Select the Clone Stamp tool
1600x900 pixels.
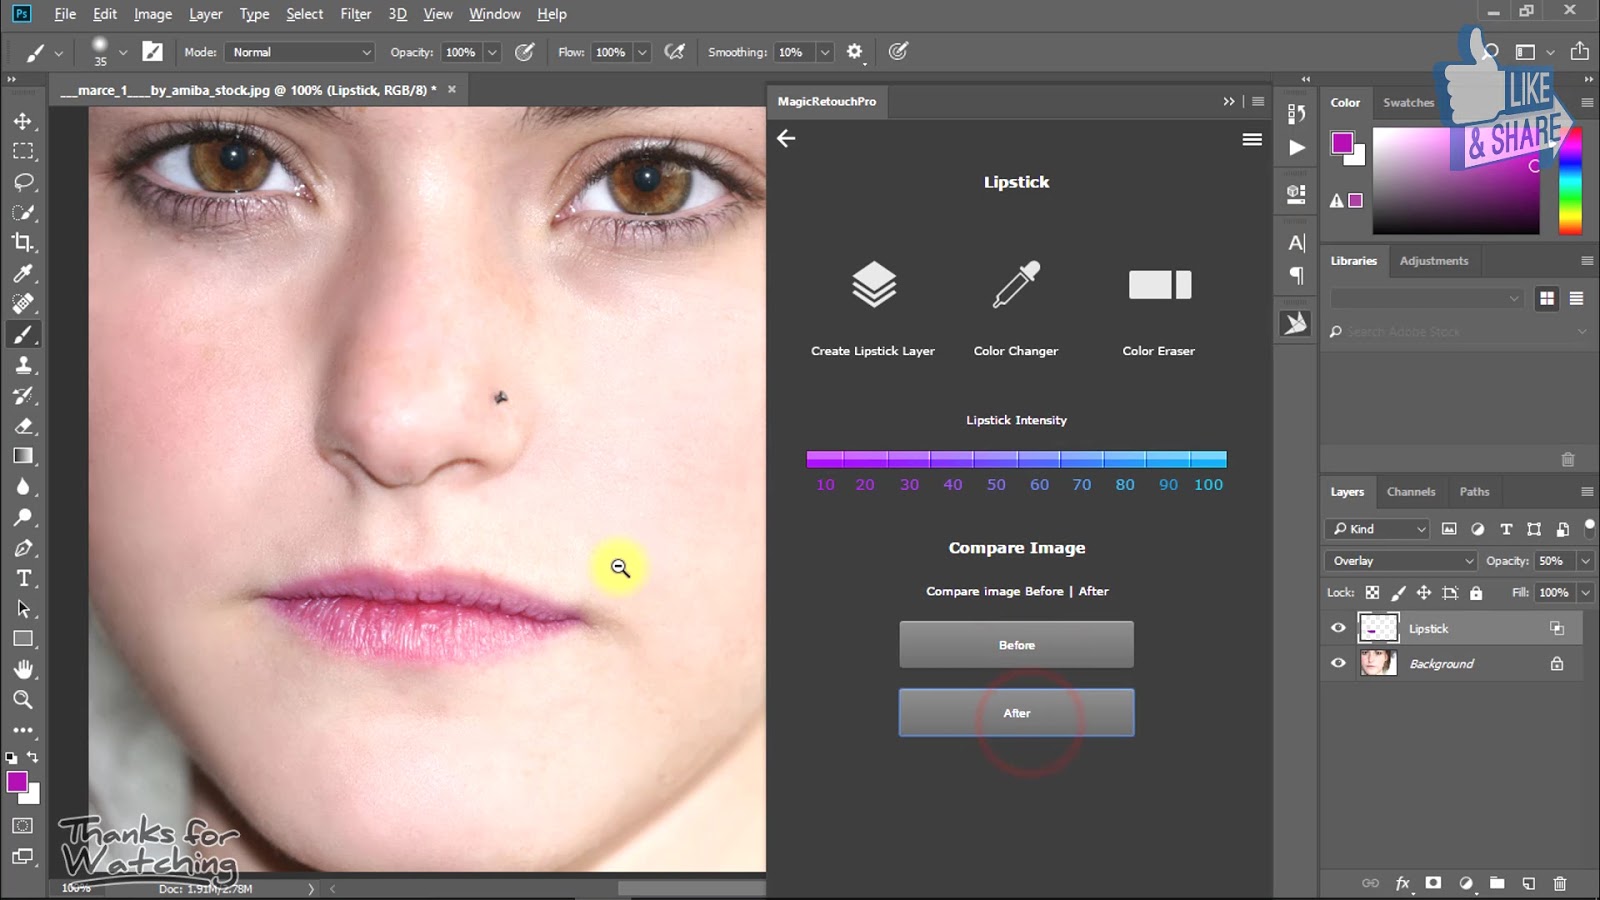pyautogui.click(x=23, y=365)
